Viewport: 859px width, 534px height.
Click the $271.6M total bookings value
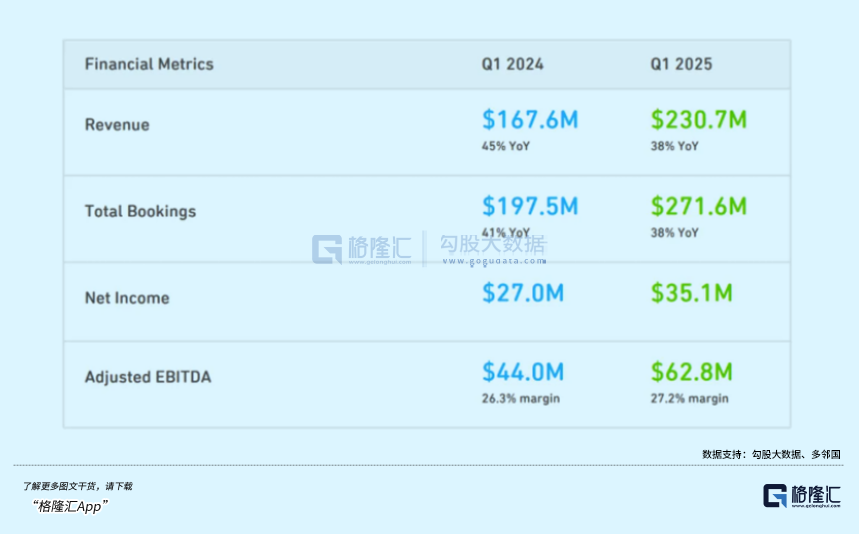point(698,206)
